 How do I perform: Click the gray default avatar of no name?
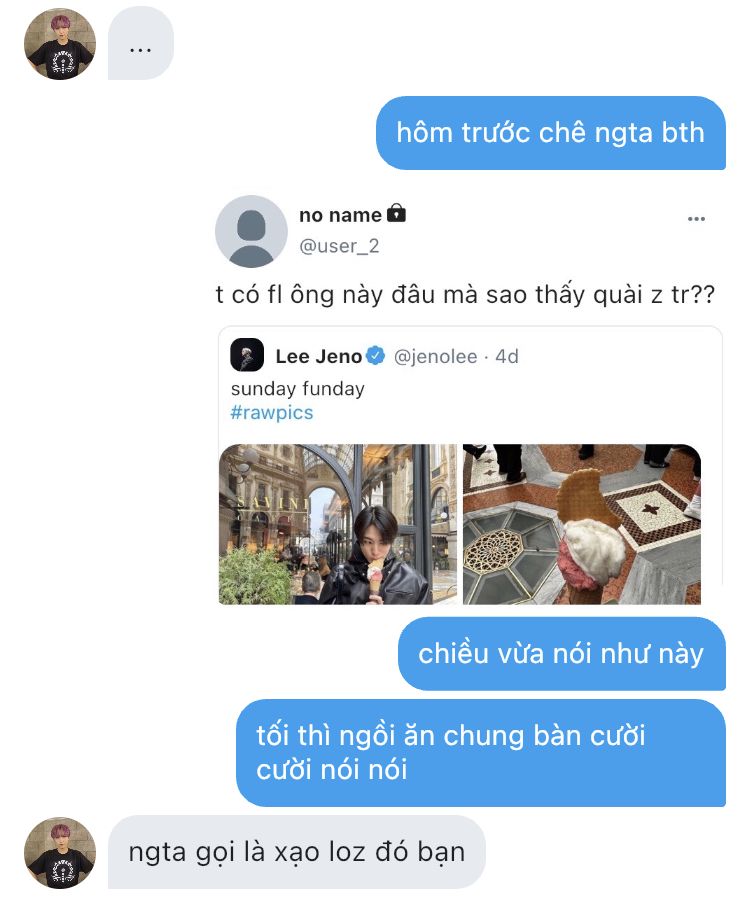pos(251,231)
